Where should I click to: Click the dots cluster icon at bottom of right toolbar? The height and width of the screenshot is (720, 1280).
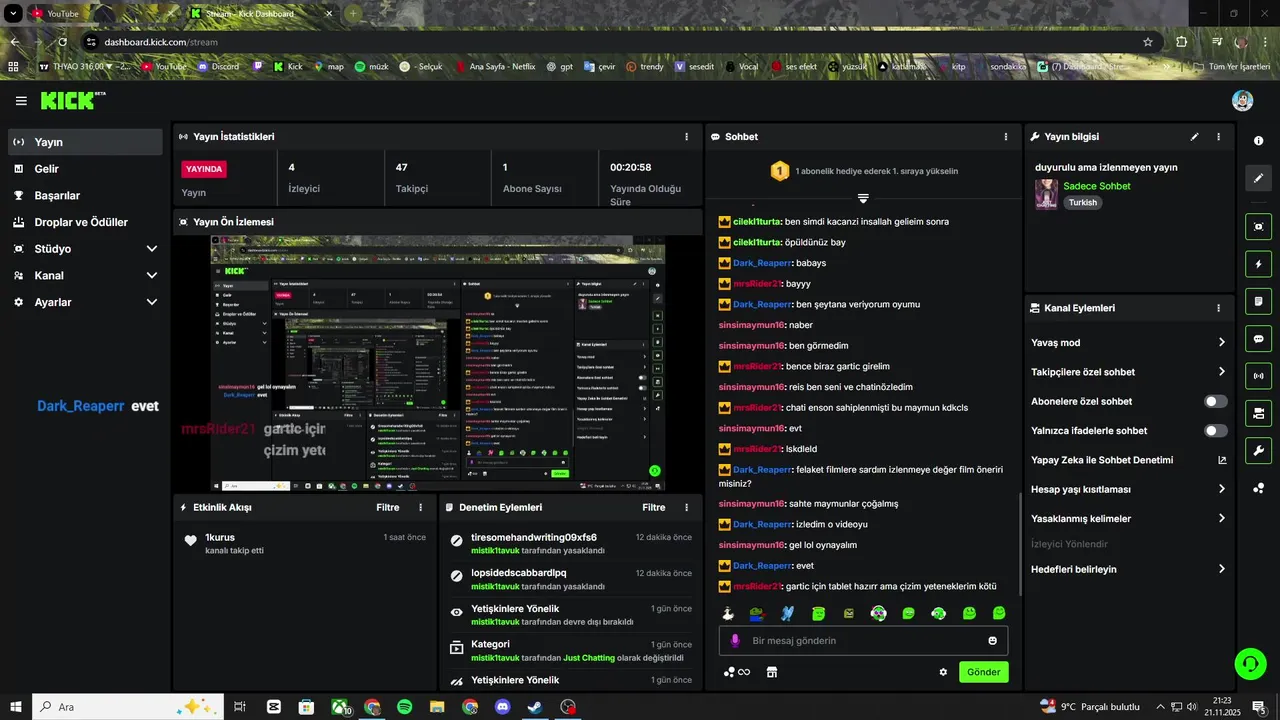coord(1259,488)
